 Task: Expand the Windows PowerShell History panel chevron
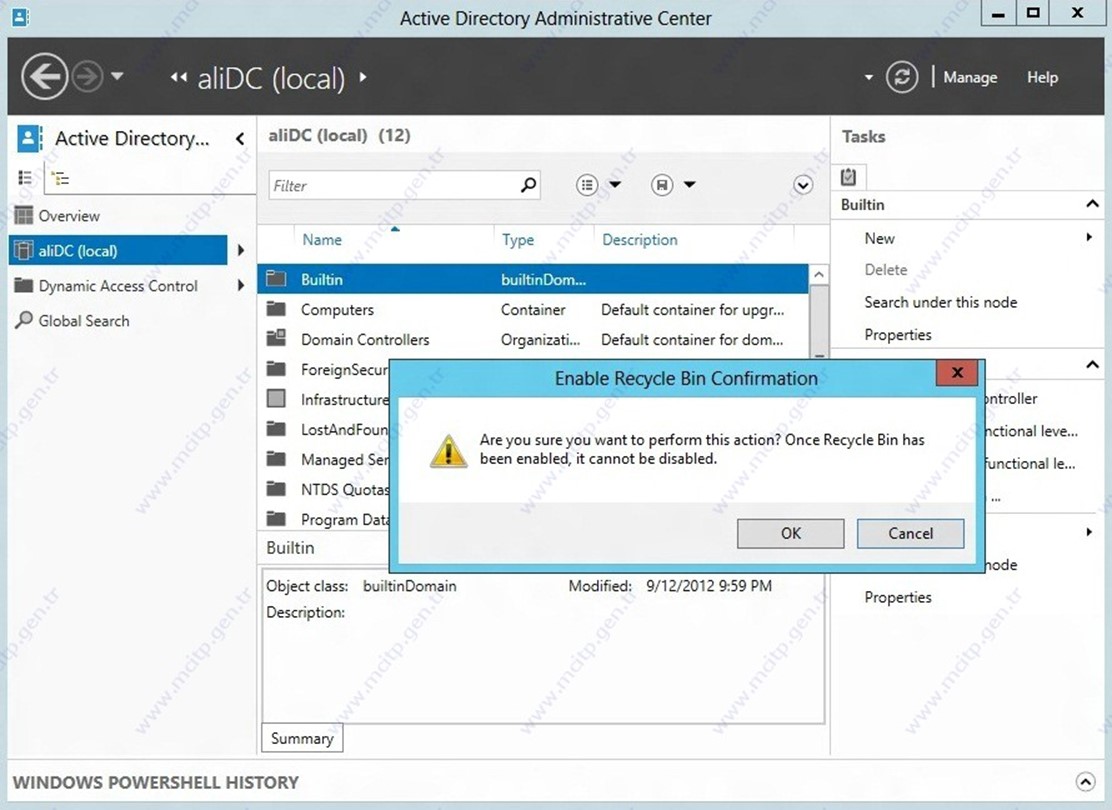(1085, 782)
